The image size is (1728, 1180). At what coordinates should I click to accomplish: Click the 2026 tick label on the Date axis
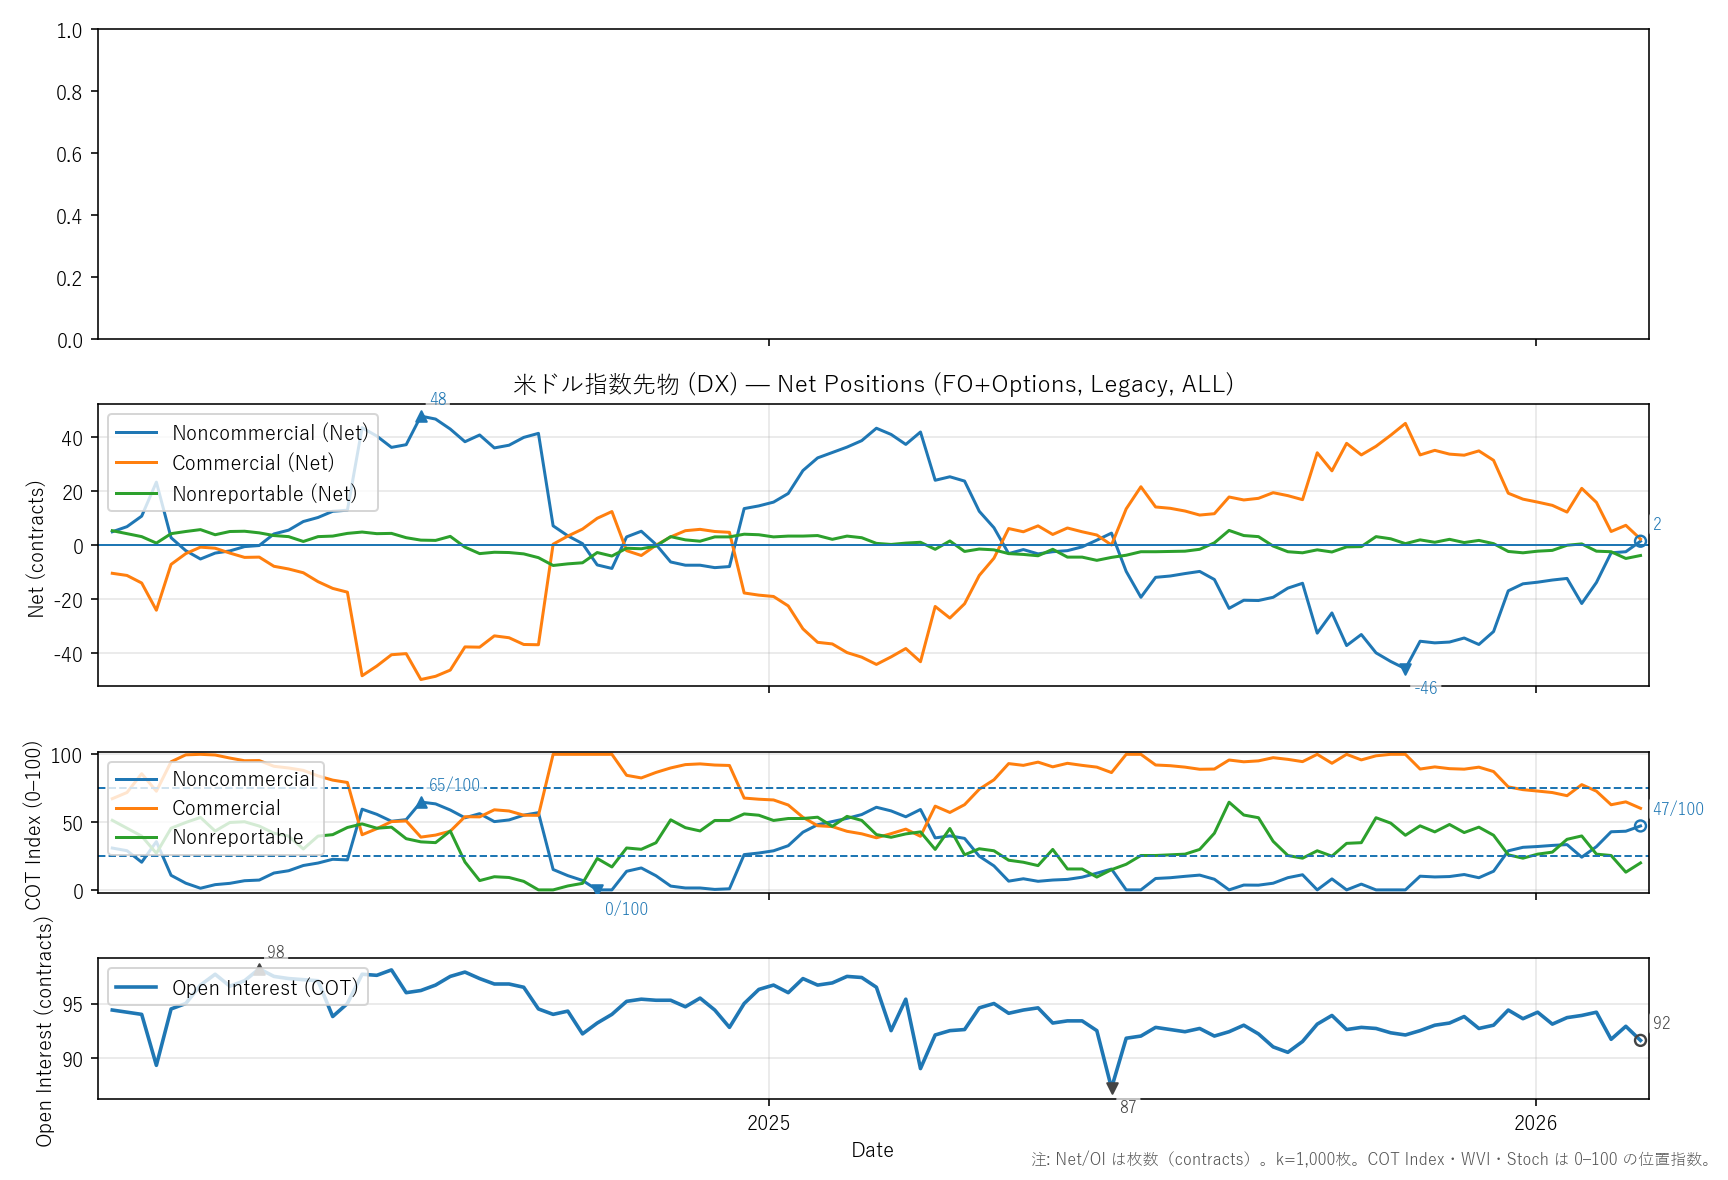(1535, 1123)
